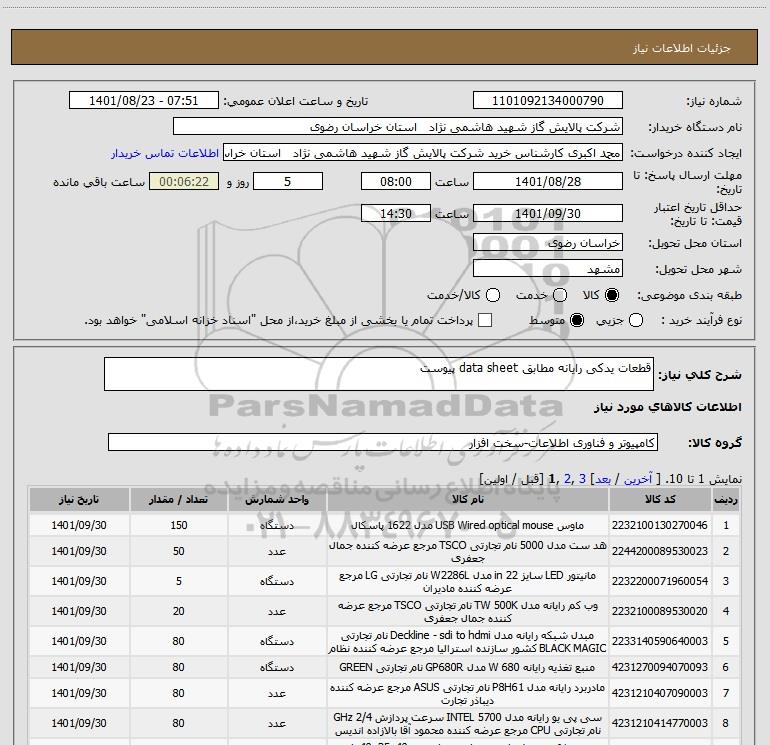Click the response deadline date field 1401/08/28
770x745 pixels.
547,181
